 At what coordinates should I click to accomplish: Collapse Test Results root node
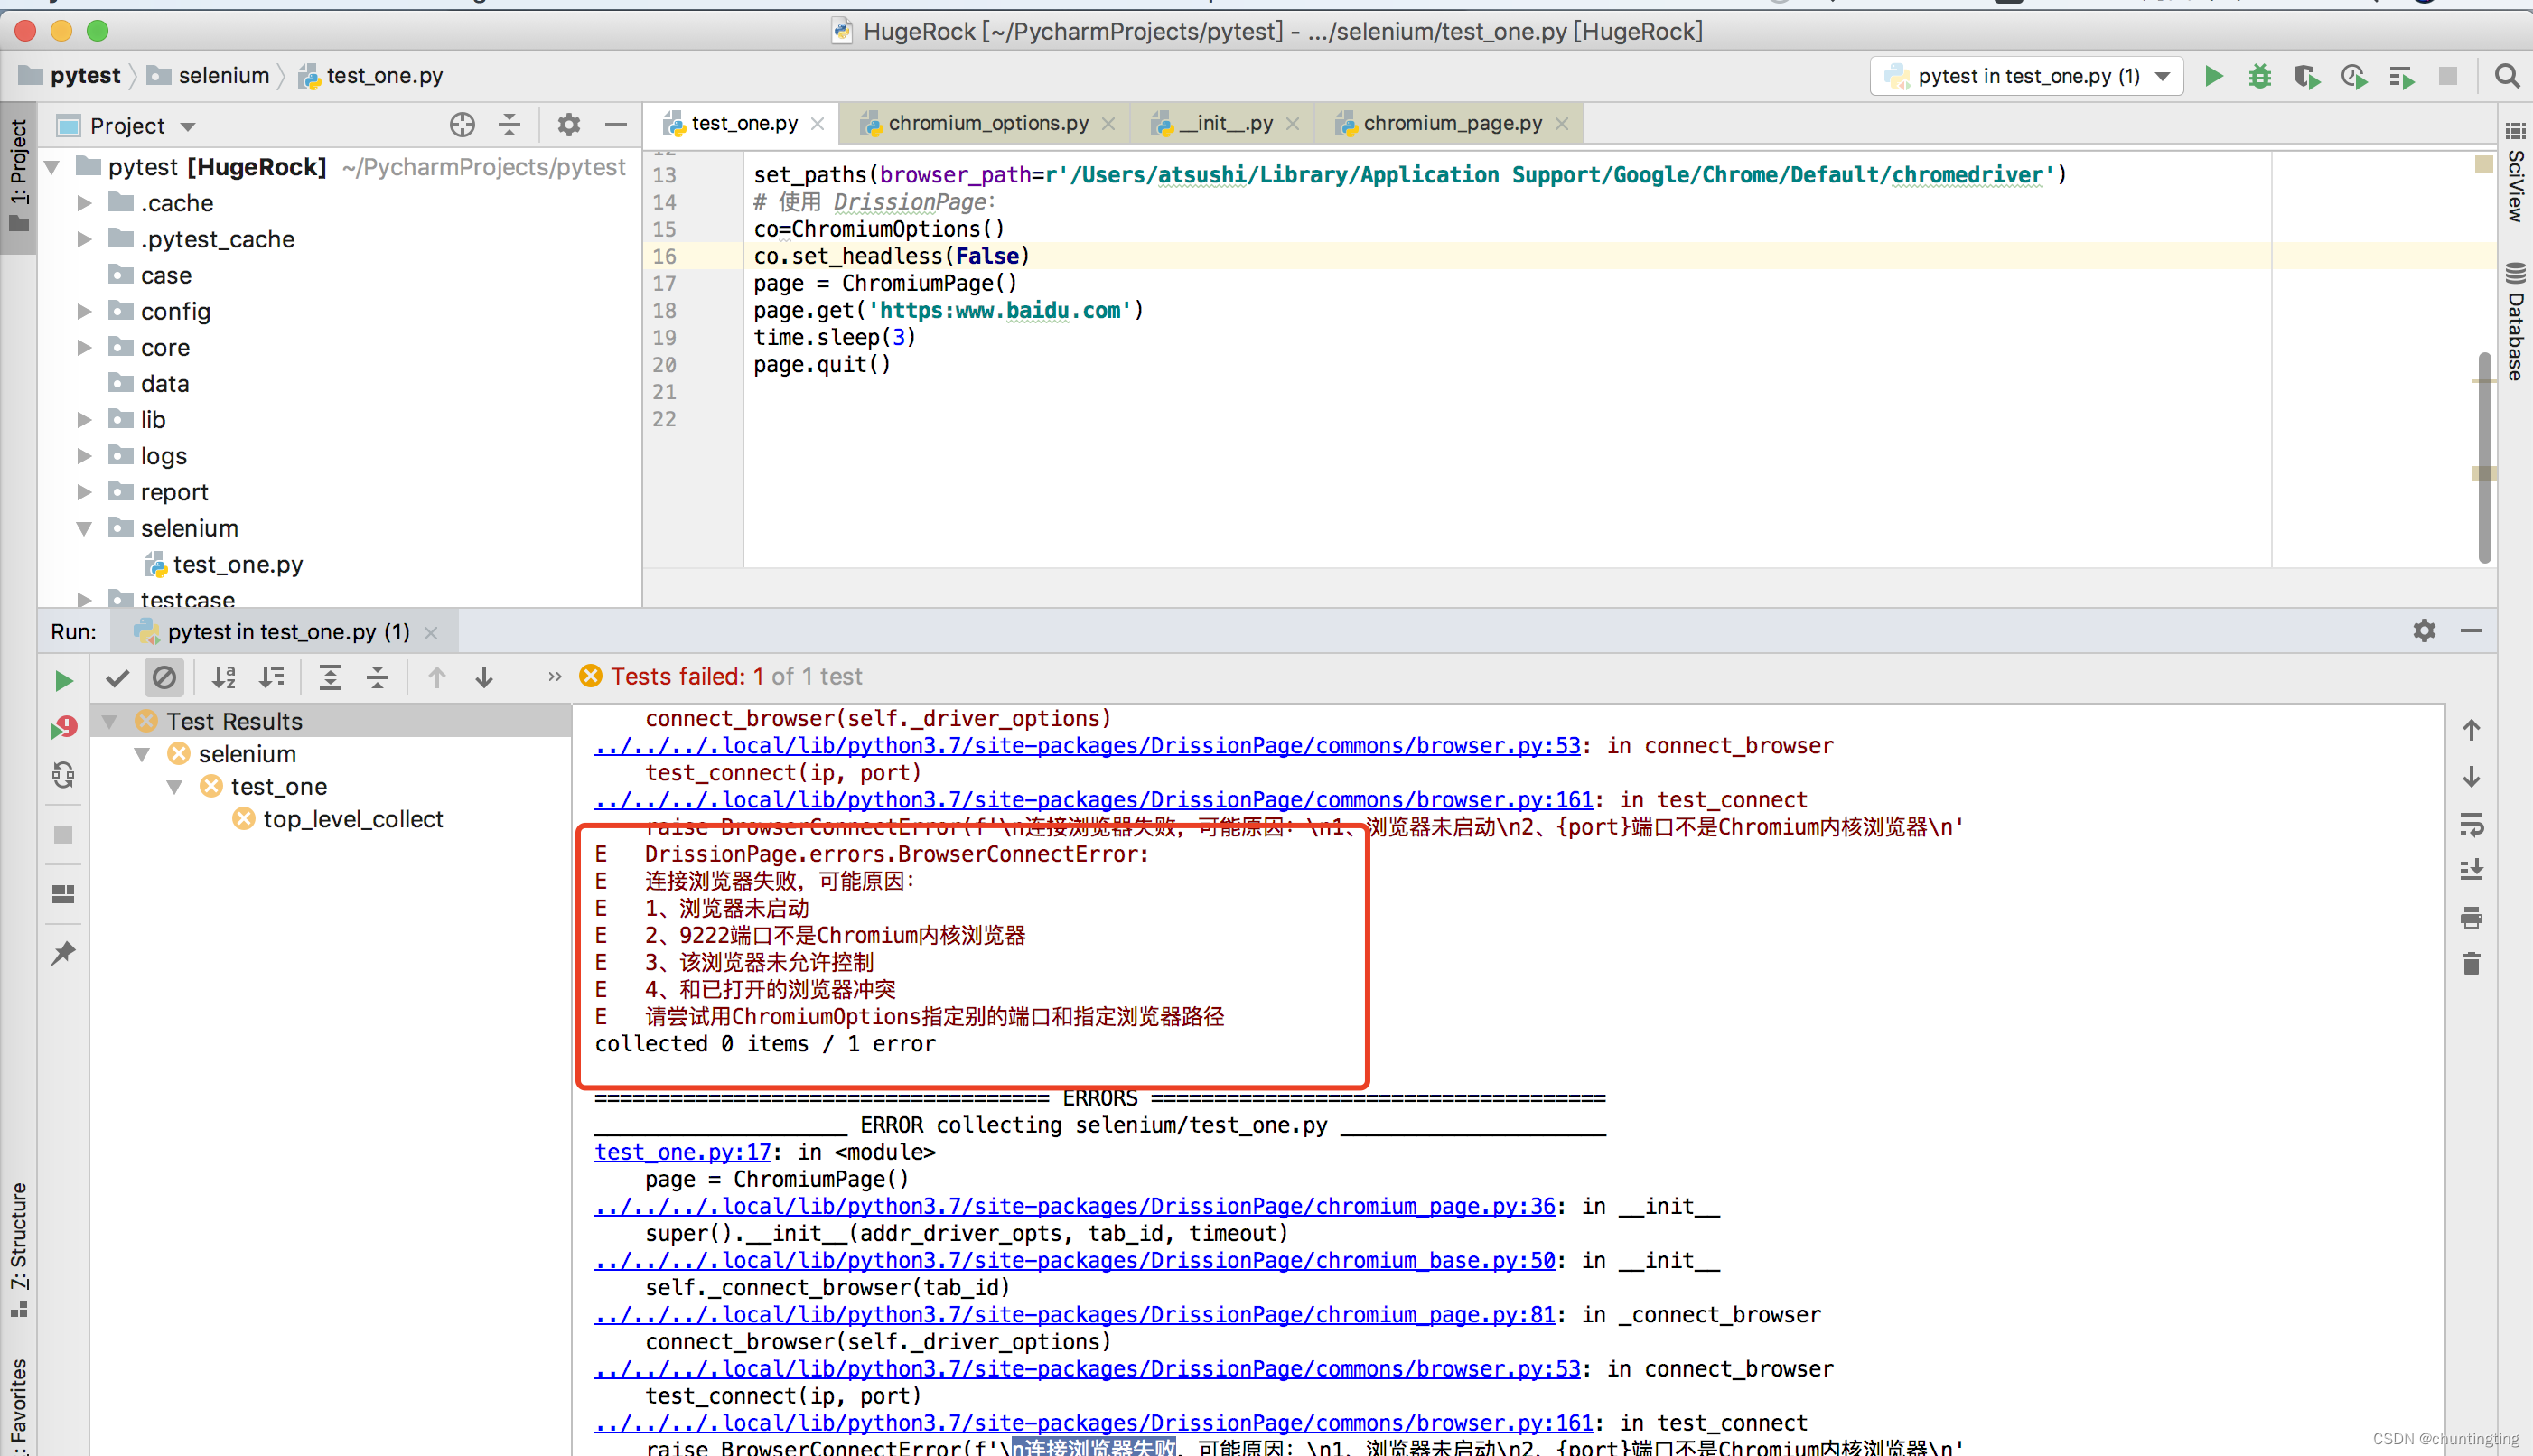click(110, 721)
